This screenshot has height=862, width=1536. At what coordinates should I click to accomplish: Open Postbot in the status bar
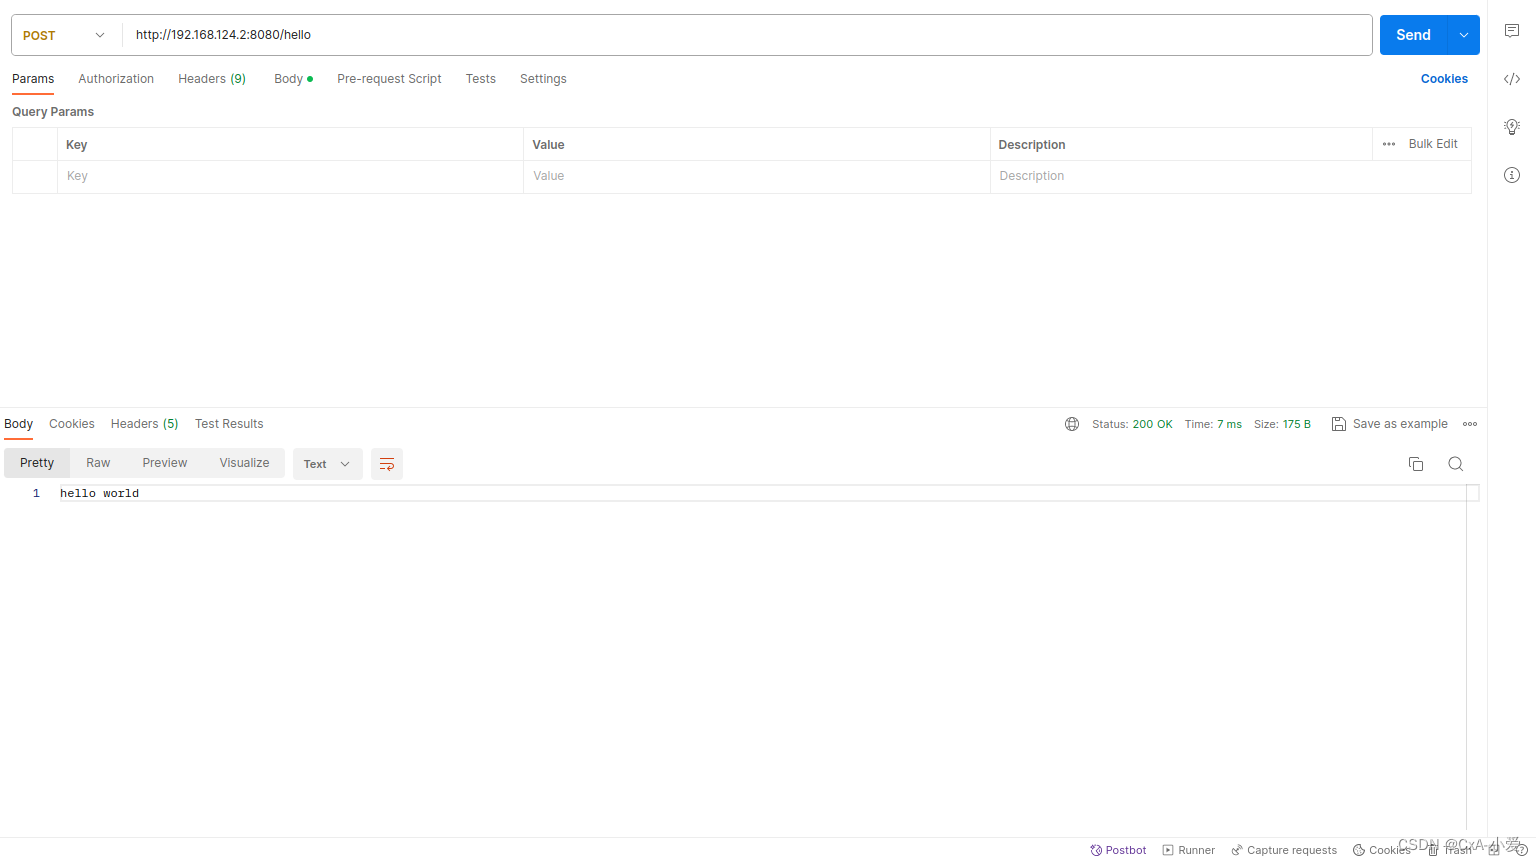pos(1118,850)
